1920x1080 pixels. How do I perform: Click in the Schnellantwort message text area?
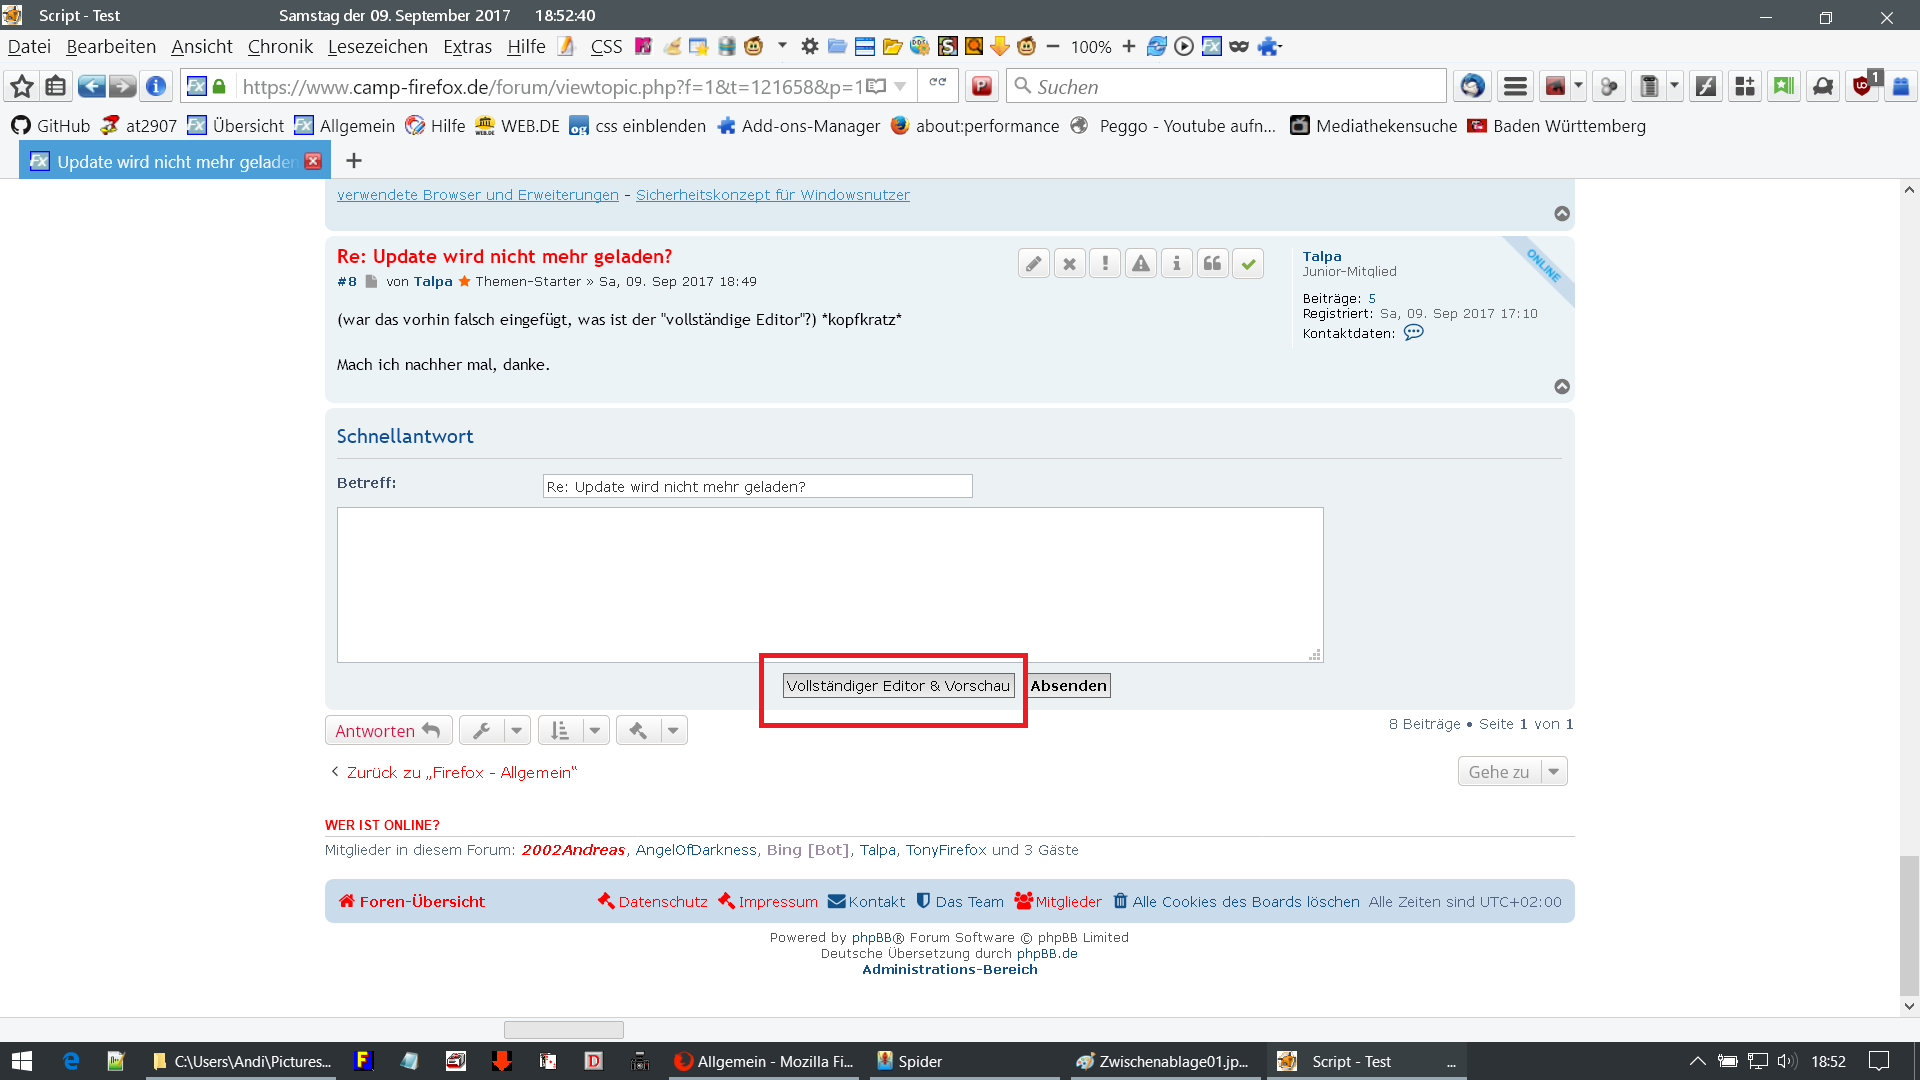pyautogui.click(x=830, y=585)
